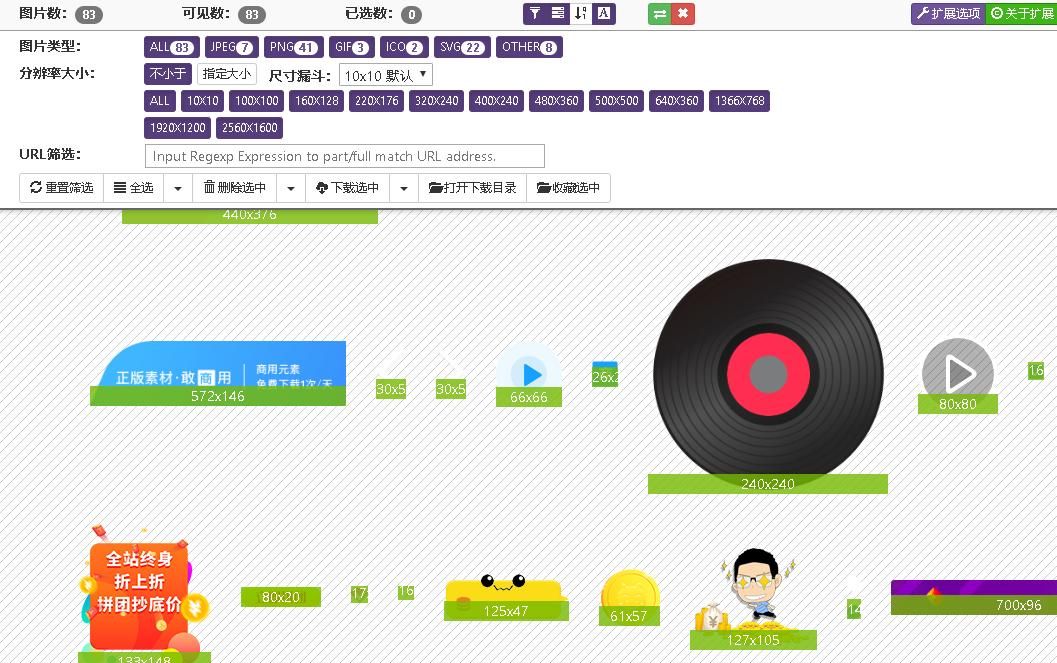Click the URL regexp filter input field
This screenshot has height=663, width=1057.
point(344,155)
